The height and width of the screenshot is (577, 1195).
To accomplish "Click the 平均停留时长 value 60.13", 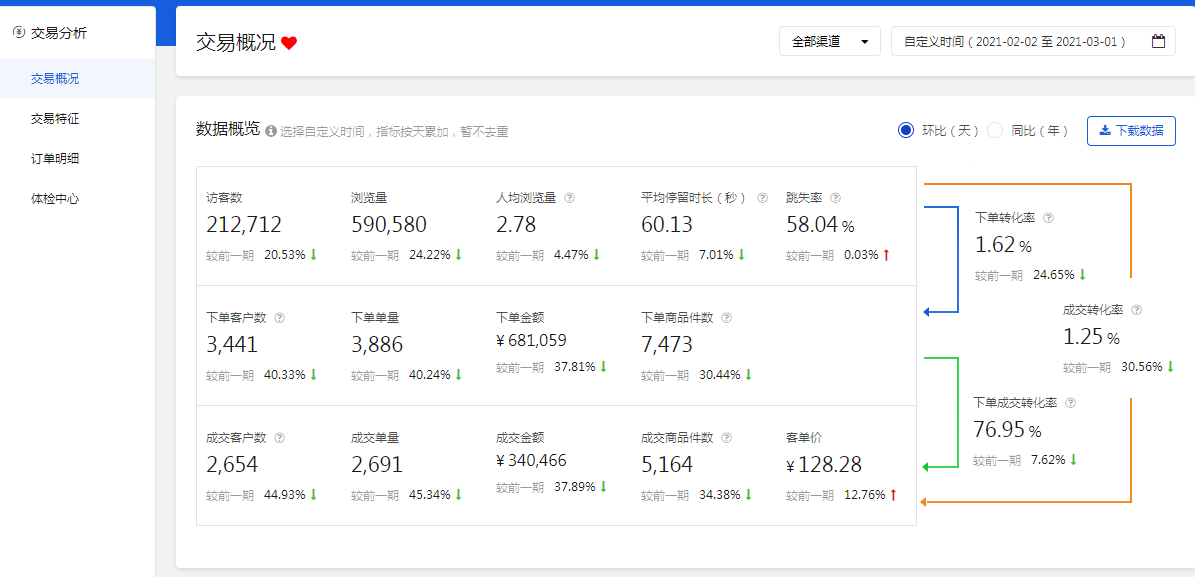I will [x=667, y=225].
